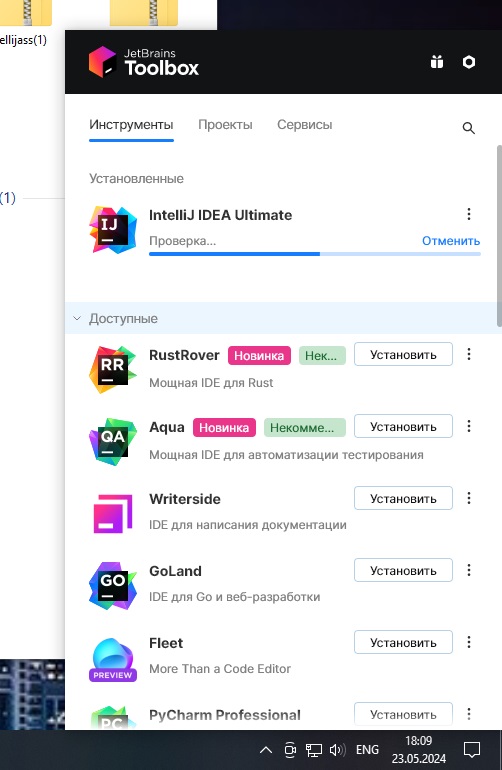Click the RustRover RR logo
This screenshot has height=770, width=502.
113,369
